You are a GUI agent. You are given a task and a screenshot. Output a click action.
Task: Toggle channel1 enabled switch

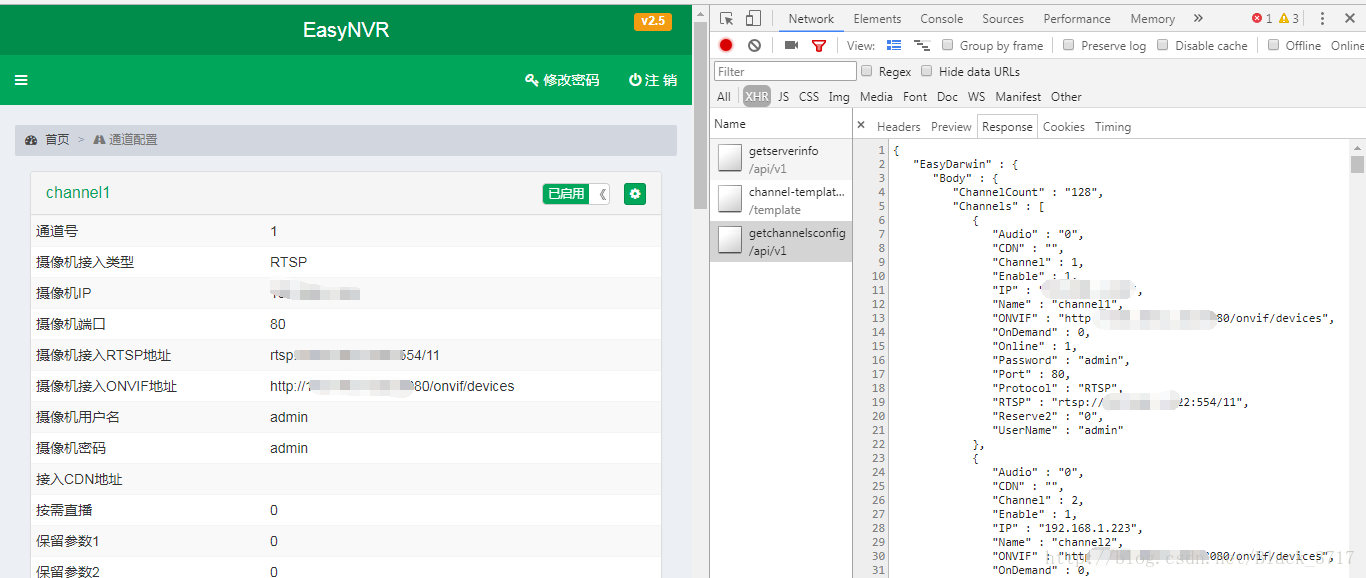tap(576, 194)
